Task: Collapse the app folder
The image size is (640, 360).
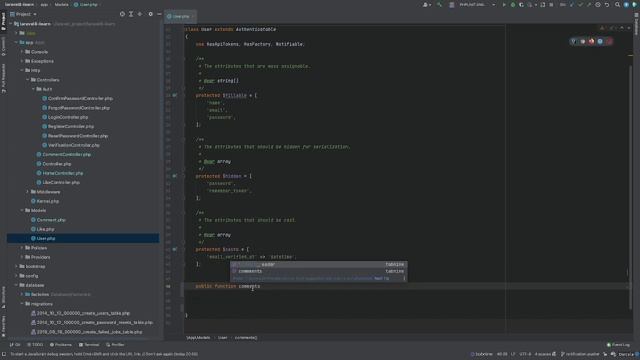Action: click(x=16, y=42)
